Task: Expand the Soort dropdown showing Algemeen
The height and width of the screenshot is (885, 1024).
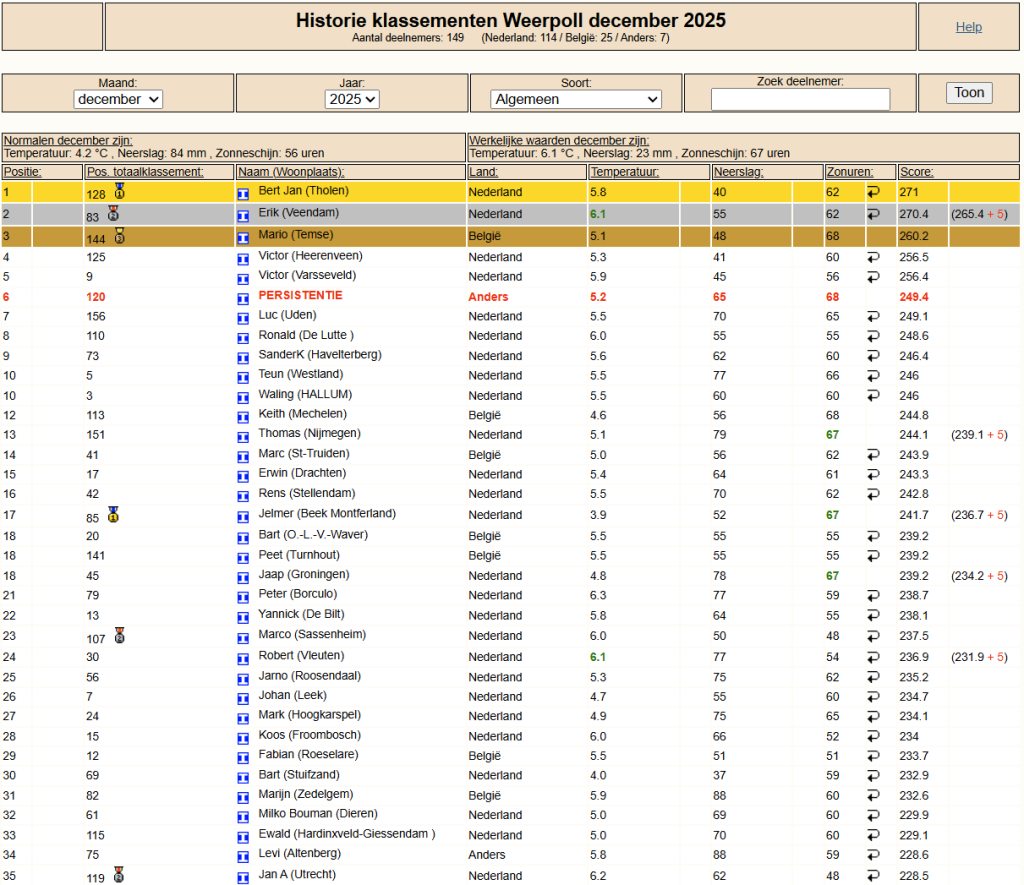Action: point(575,99)
